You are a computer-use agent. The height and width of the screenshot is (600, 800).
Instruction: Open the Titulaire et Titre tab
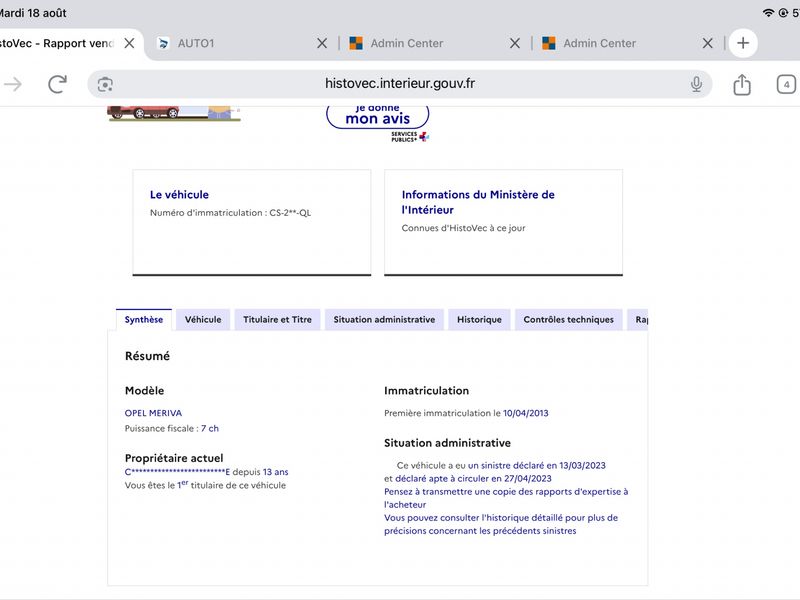click(277, 320)
